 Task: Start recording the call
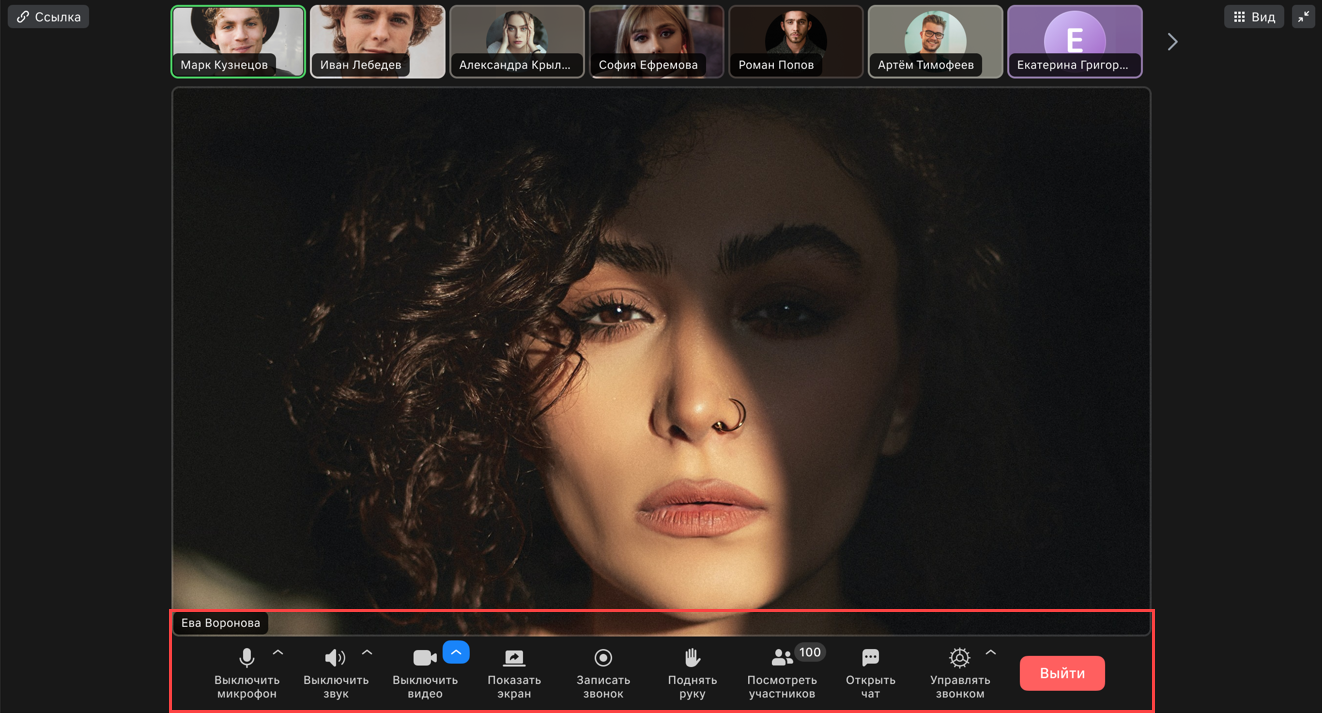tap(603, 658)
